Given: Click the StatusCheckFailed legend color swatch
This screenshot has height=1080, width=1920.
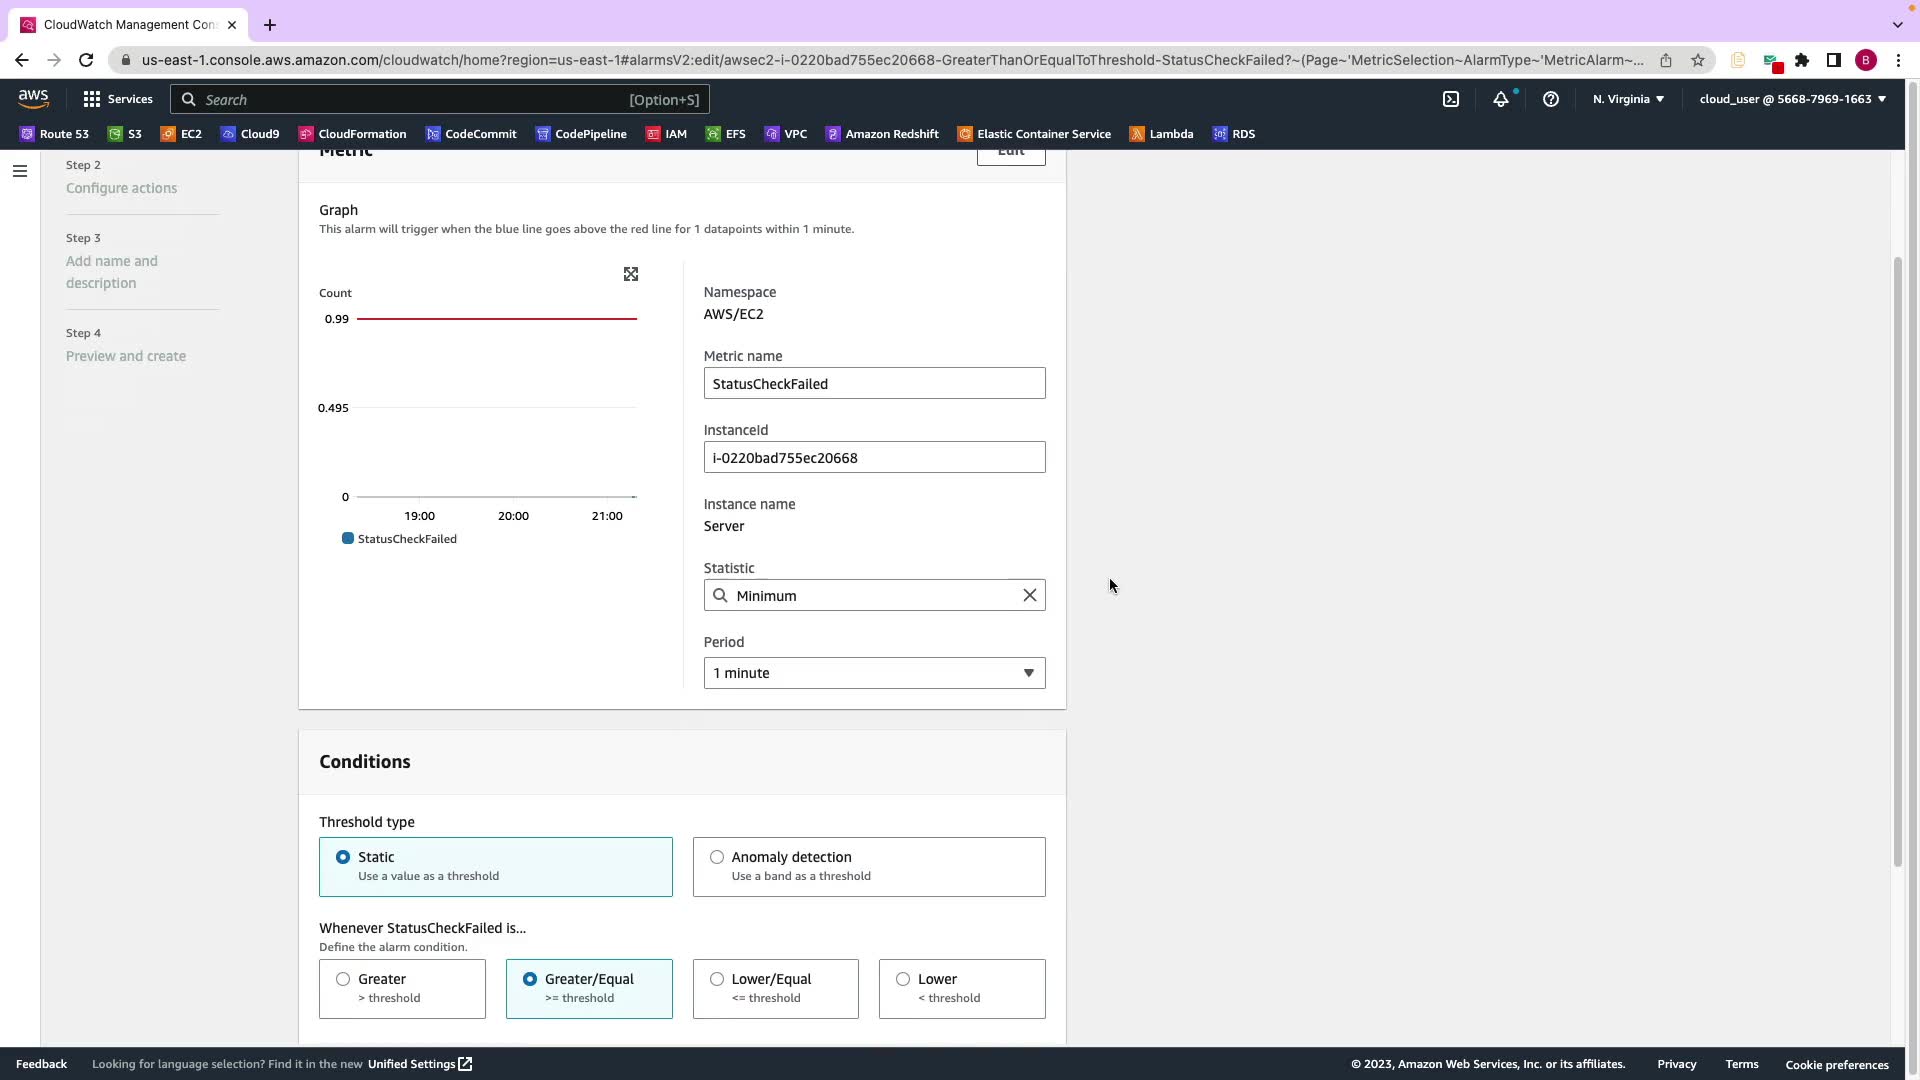Looking at the screenshot, I should [347, 538].
